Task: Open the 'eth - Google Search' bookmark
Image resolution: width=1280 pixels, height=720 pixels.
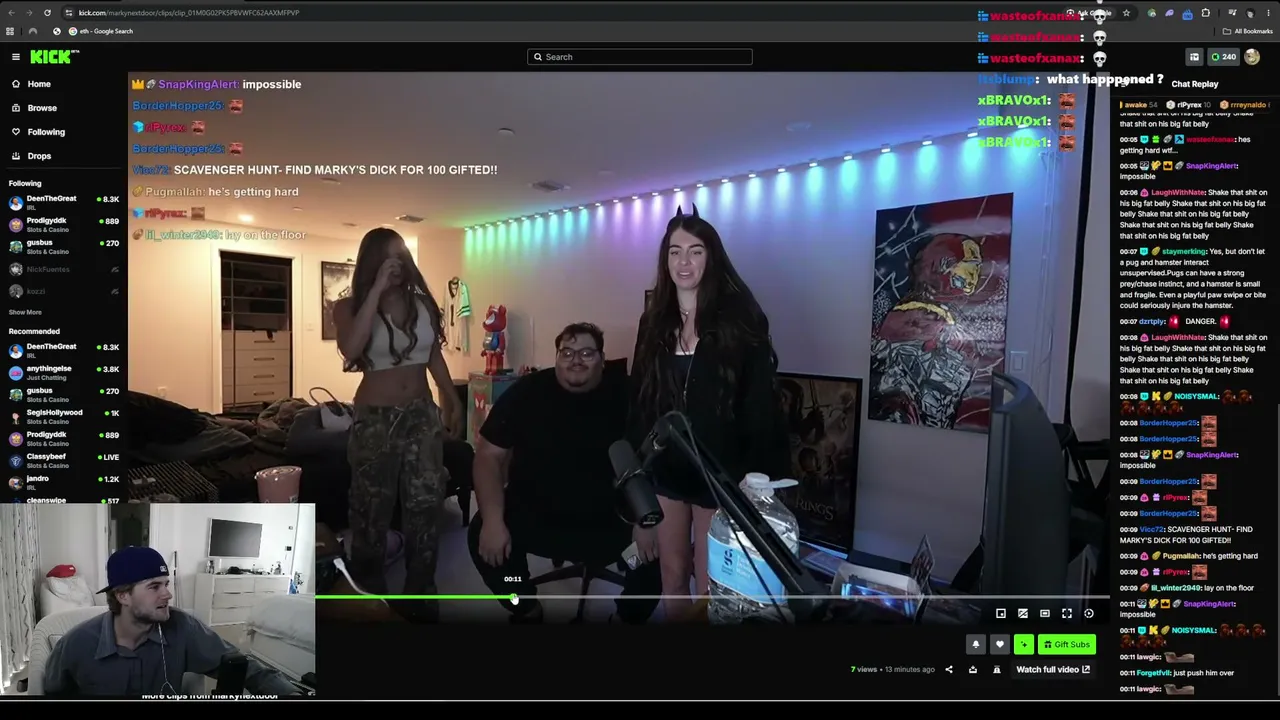Action: click(100, 31)
